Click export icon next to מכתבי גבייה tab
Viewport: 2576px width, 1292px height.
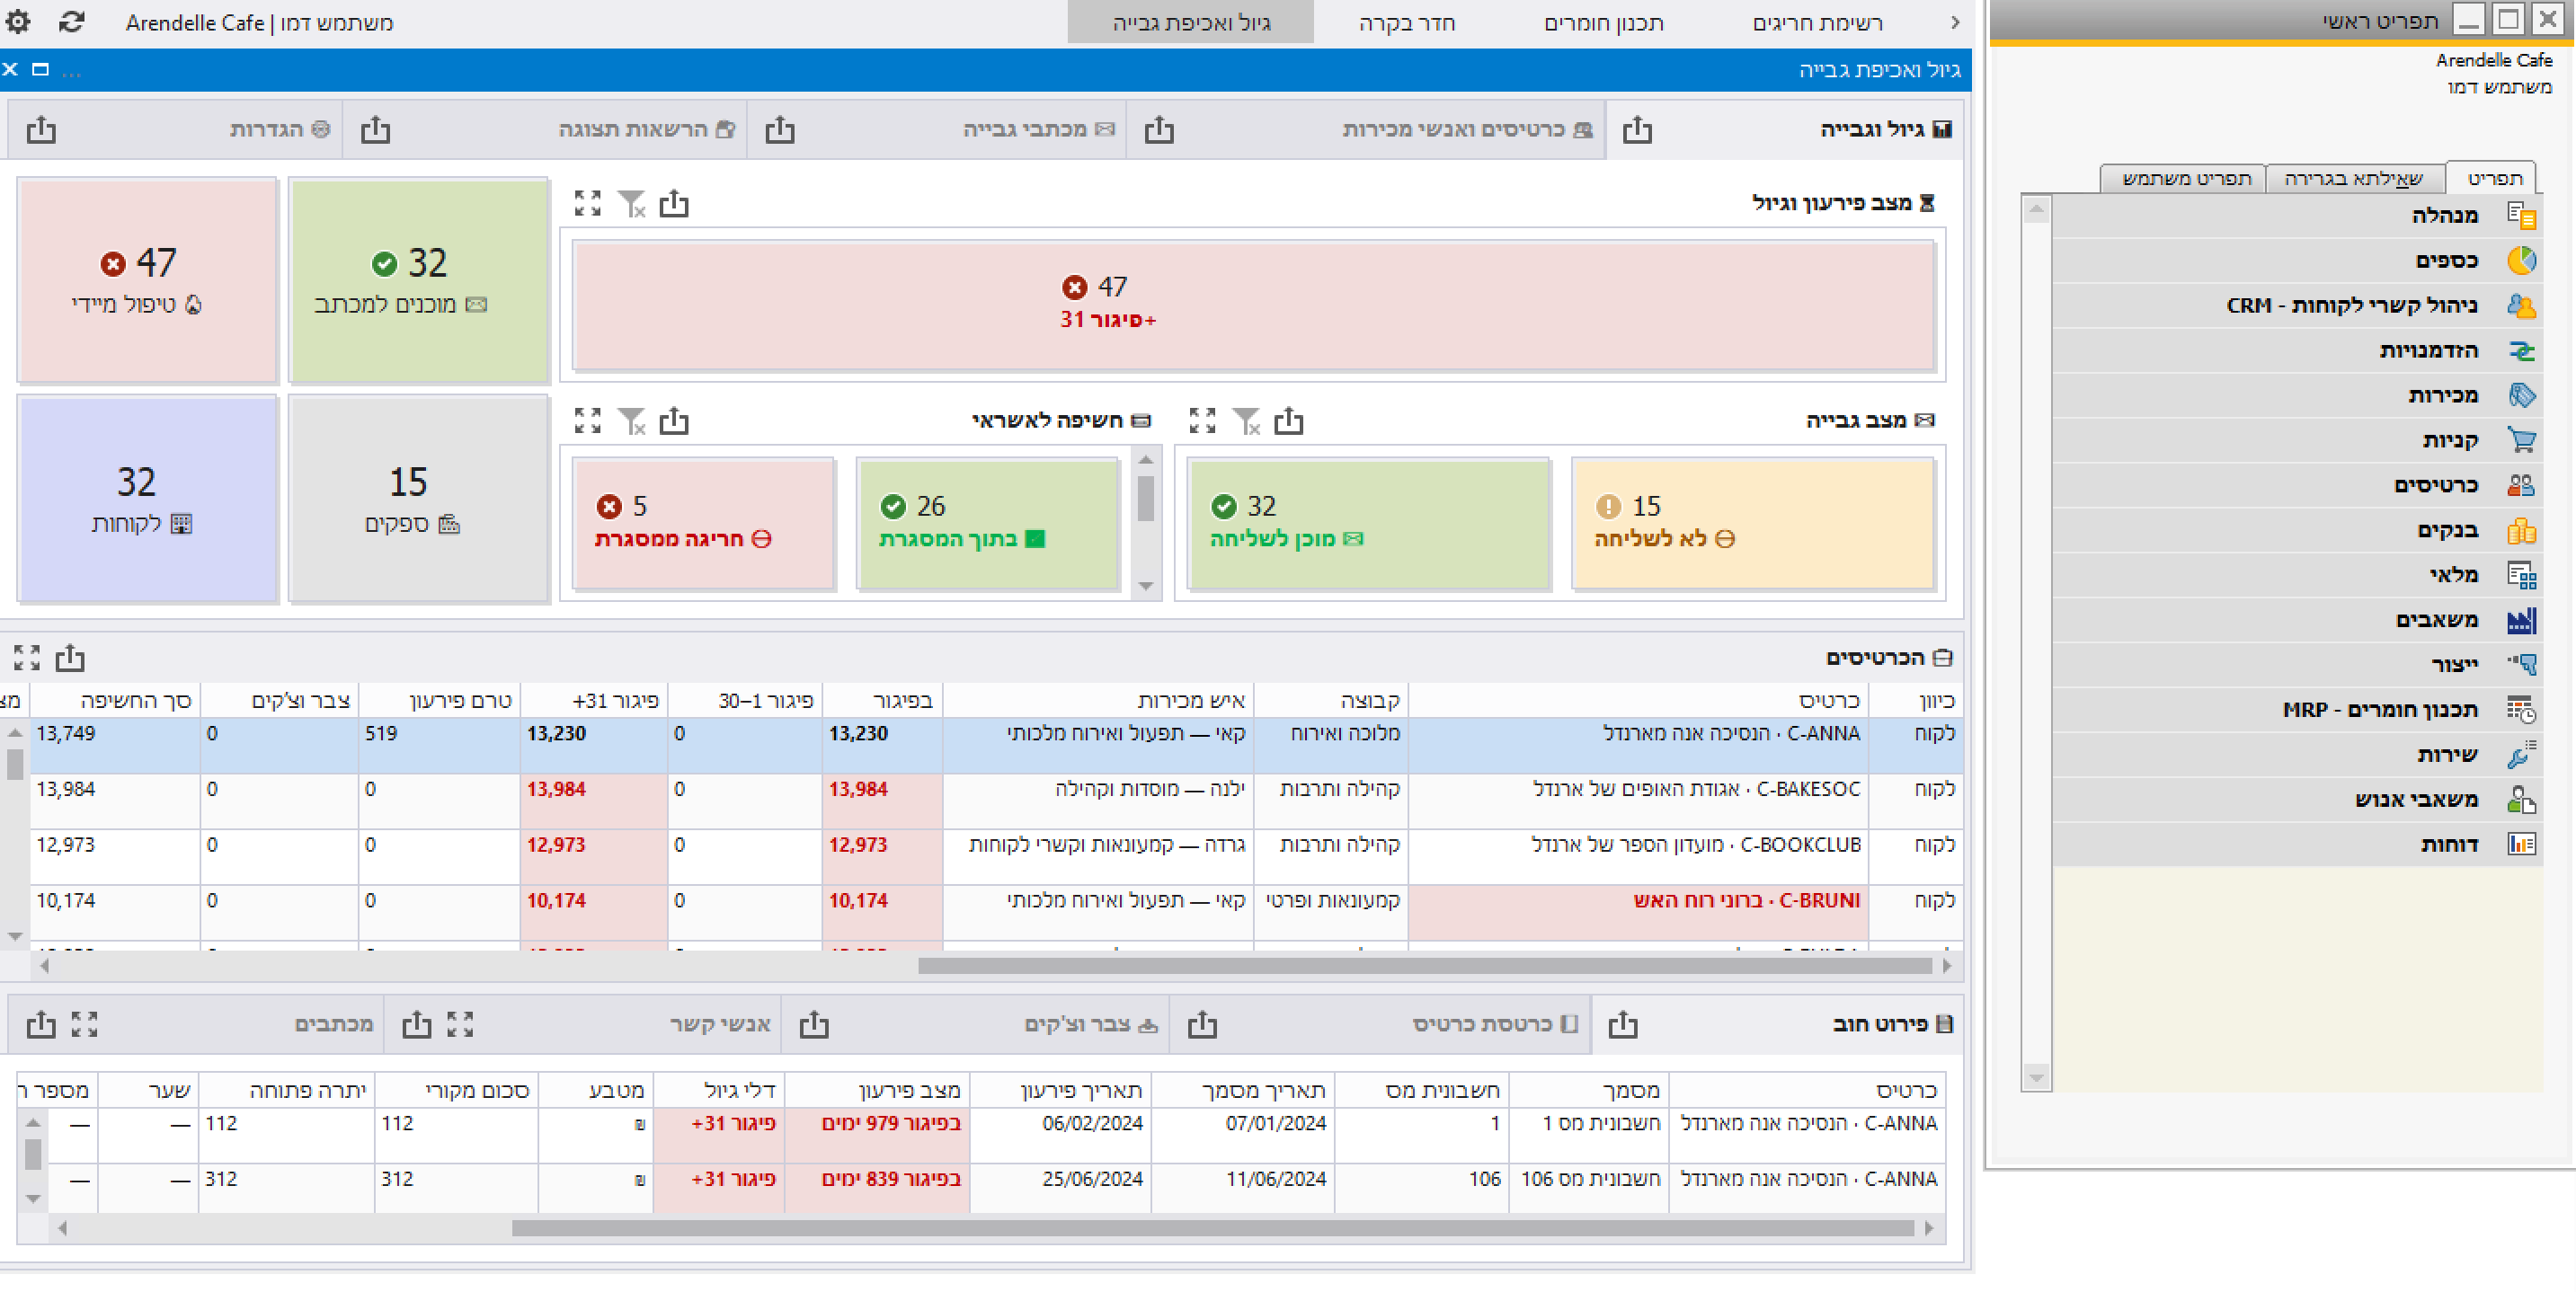(780, 129)
